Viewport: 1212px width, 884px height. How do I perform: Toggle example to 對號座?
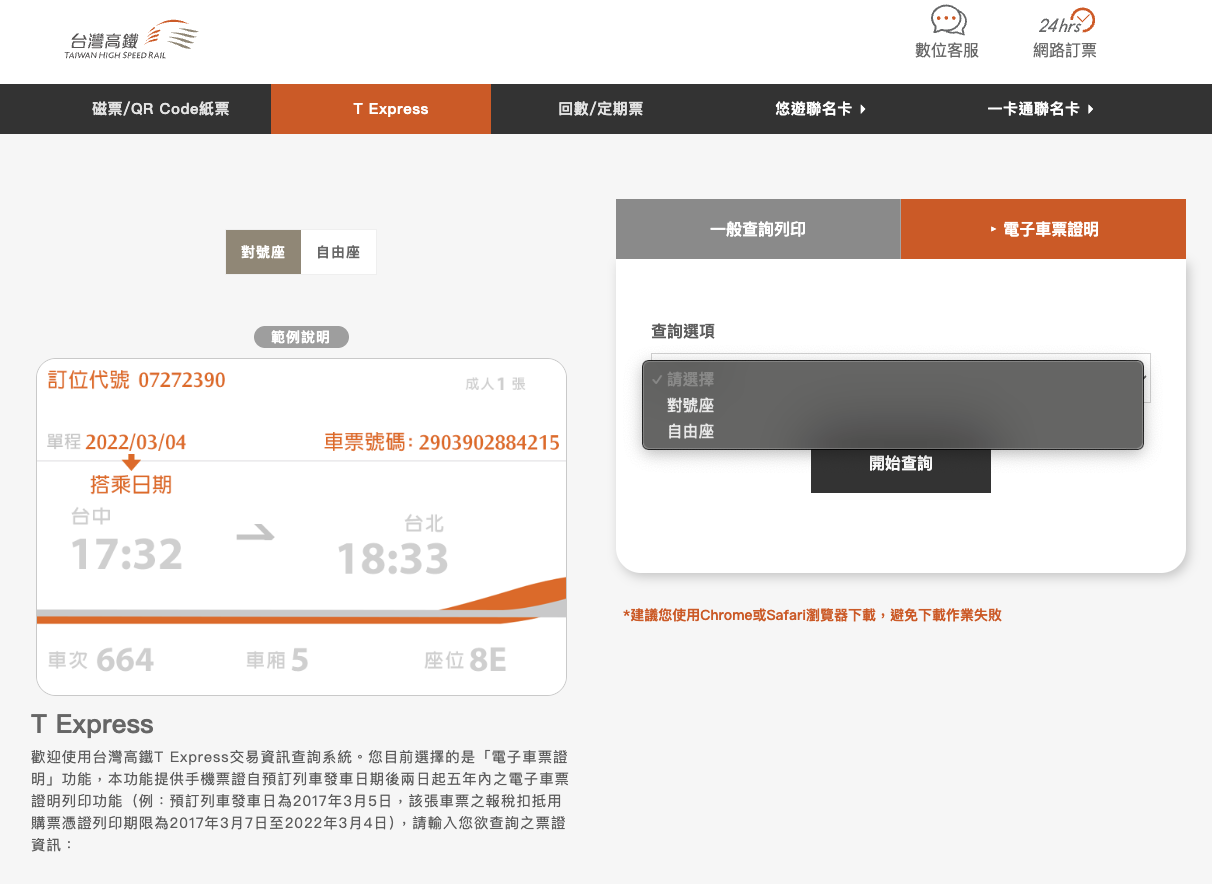click(263, 252)
